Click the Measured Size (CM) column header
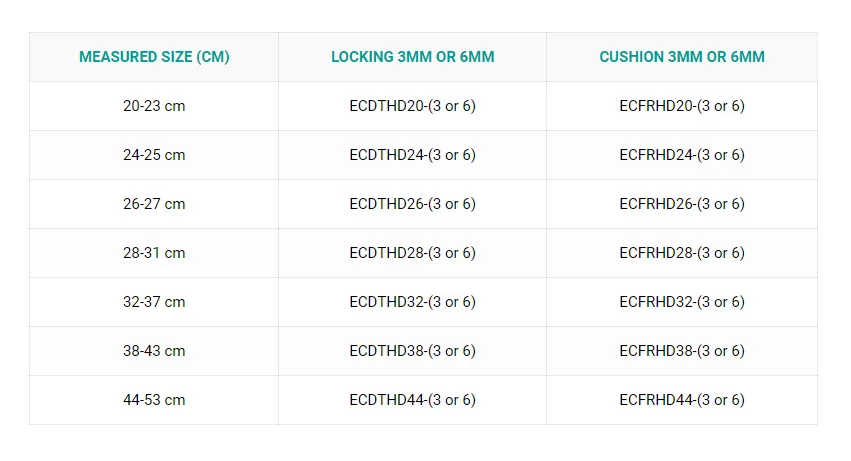This screenshot has width=851, height=461. click(154, 57)
